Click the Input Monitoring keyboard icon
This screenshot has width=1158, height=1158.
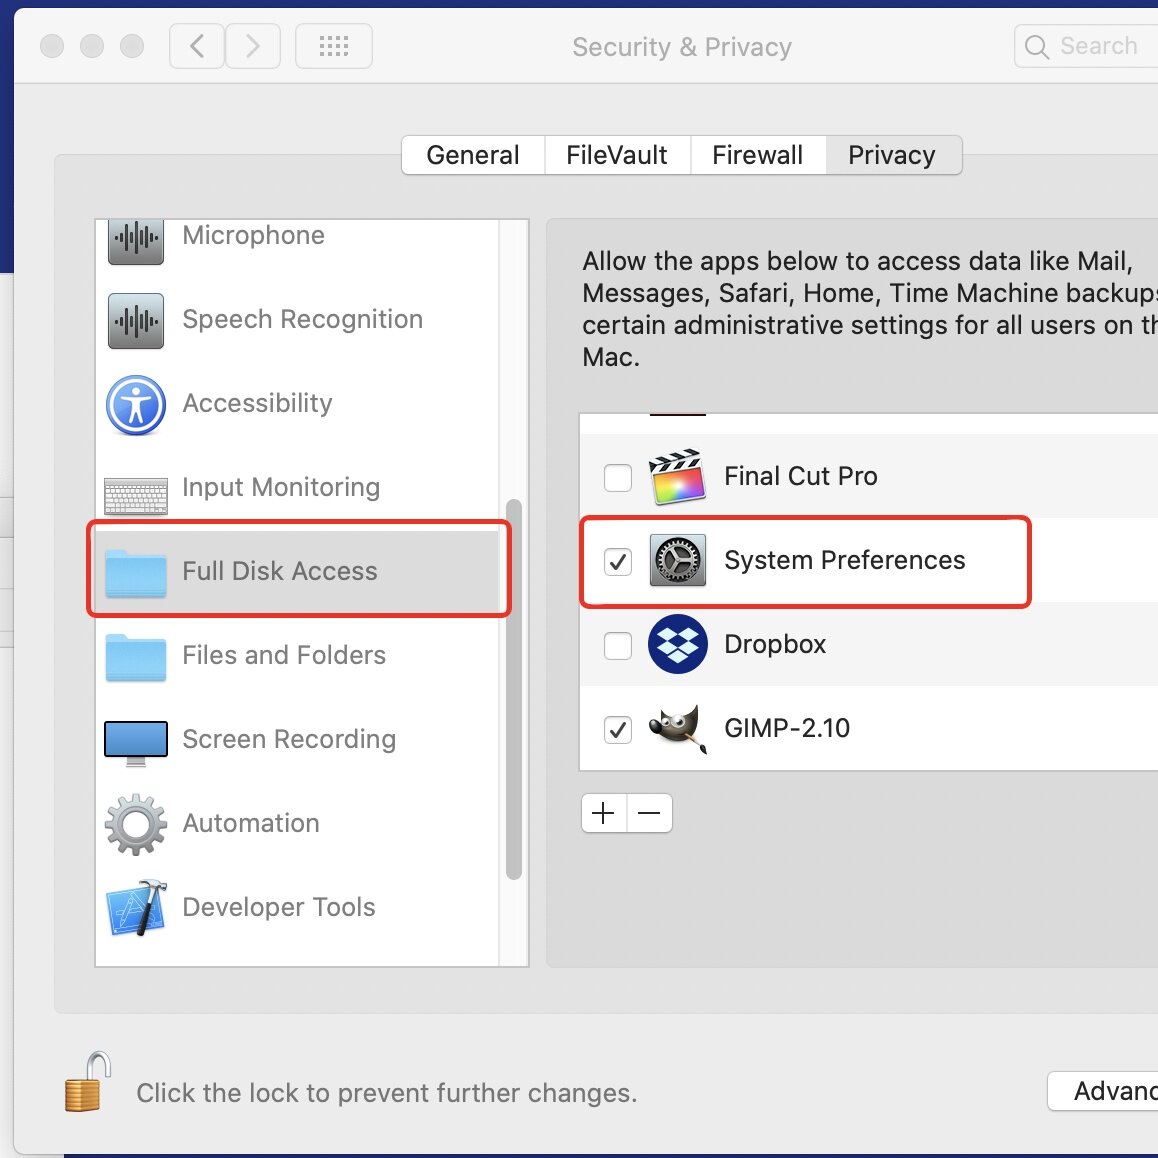tap(135, 490)
